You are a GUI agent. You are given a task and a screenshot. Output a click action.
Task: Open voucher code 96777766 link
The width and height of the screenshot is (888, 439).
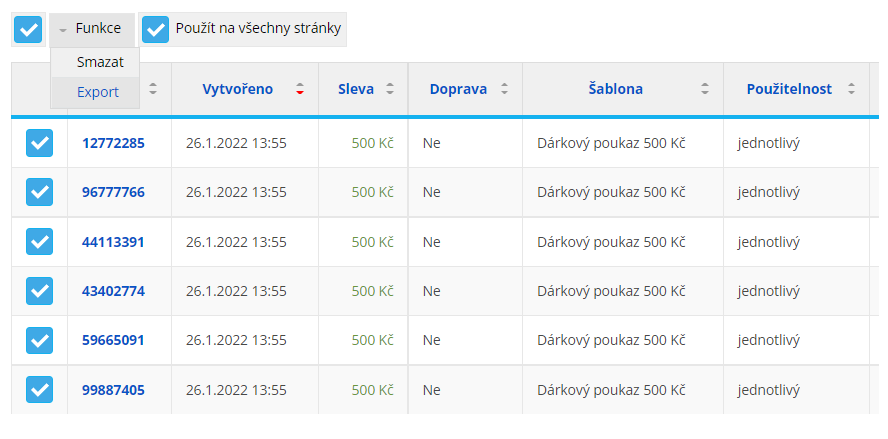pyautogui.click(x=113, y=193)
